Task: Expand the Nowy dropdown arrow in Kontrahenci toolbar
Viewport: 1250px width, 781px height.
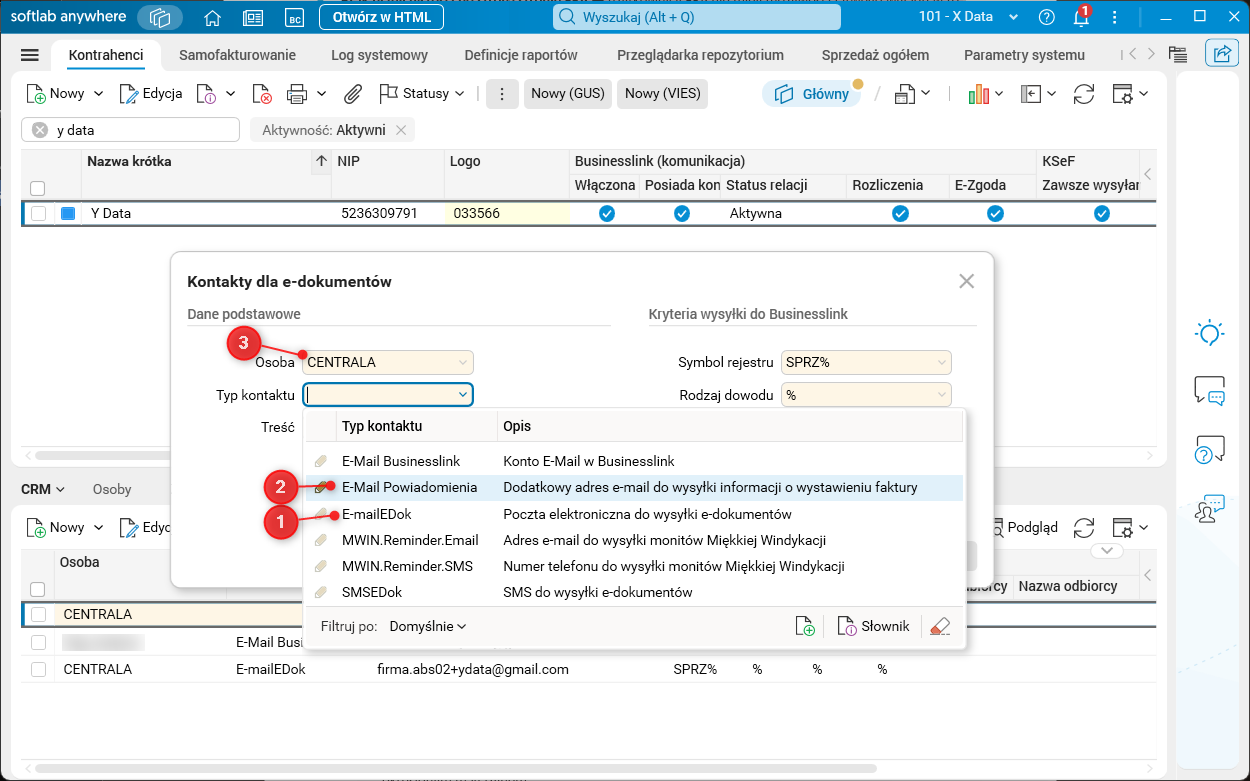Action: tap(98, 94)
